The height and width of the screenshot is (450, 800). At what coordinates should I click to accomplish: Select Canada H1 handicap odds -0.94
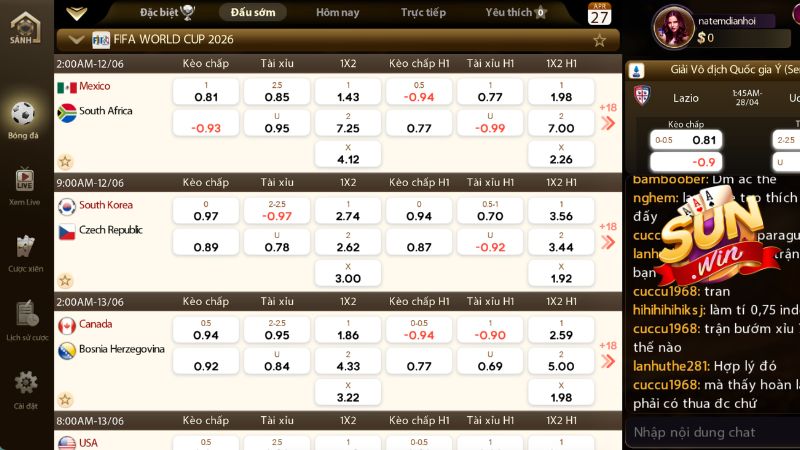[x=419, y=330]
